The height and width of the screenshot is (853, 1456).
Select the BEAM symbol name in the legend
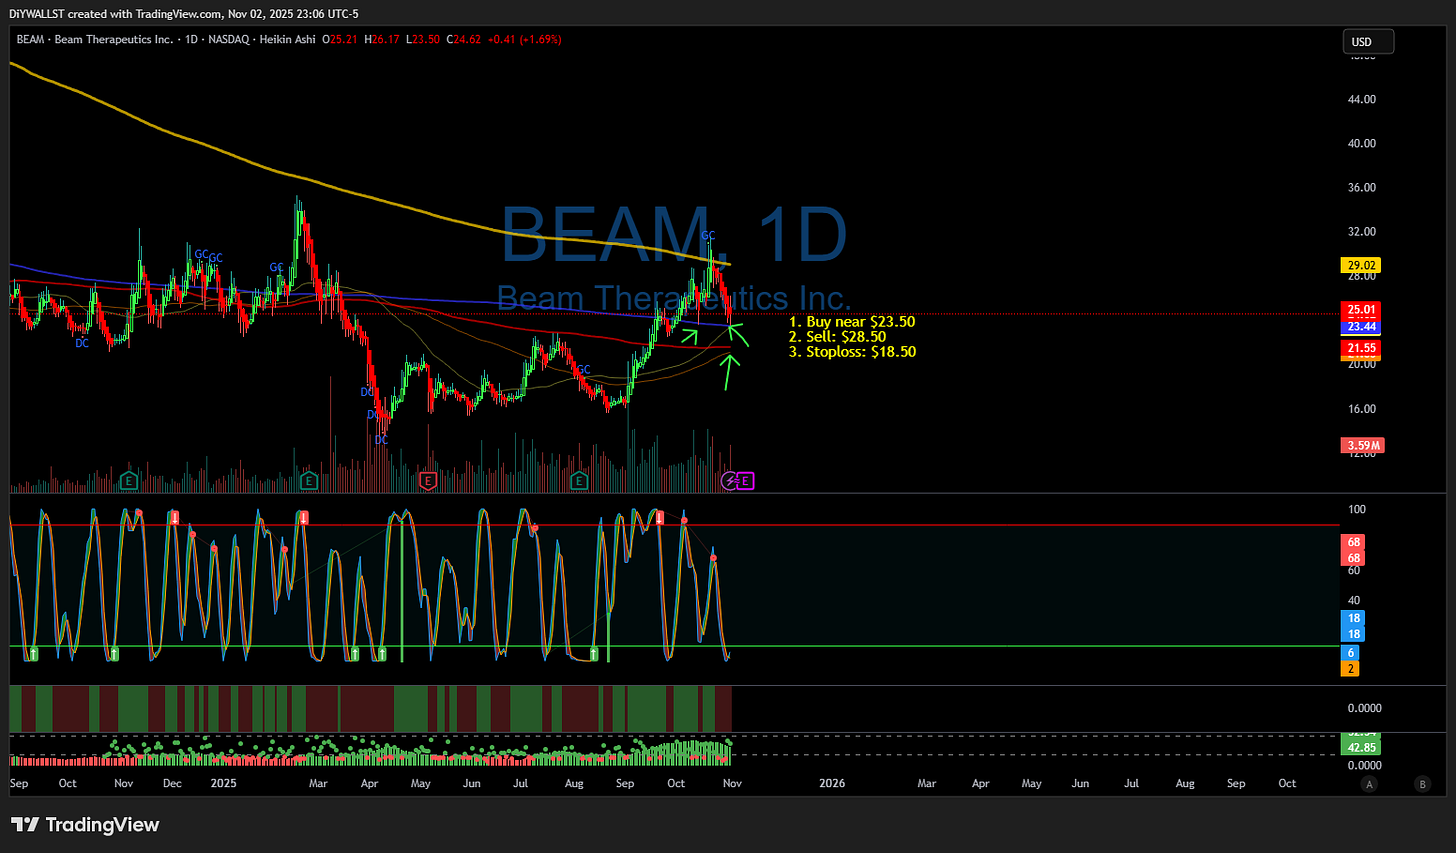tap(29, 39)
